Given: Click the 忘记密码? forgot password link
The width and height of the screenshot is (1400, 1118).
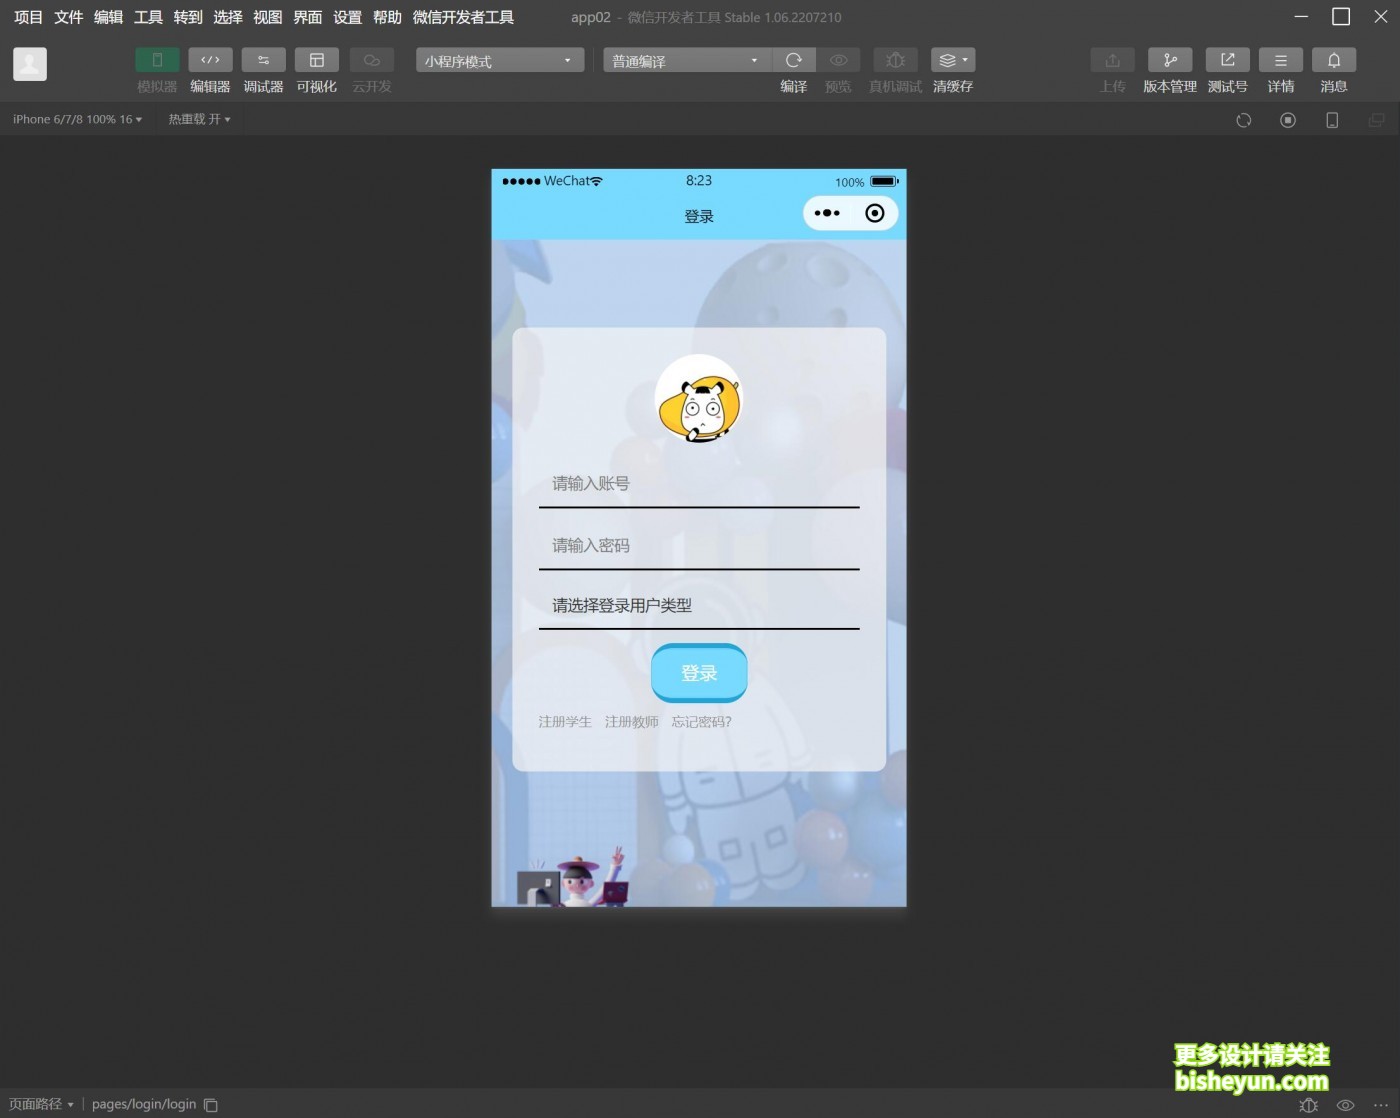Looking at the screenshot, I should [702, 722].
